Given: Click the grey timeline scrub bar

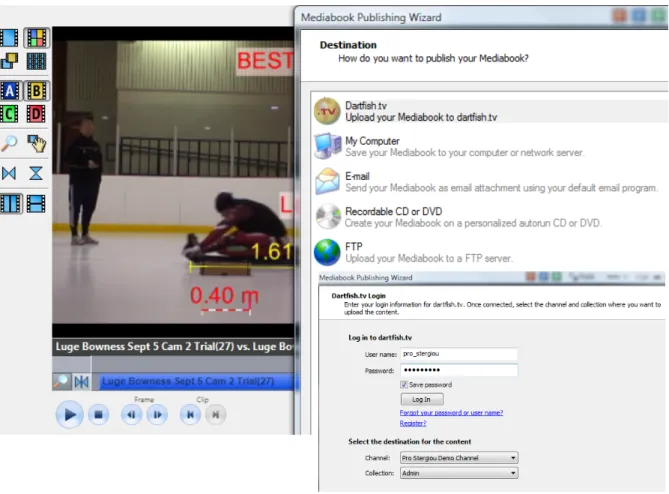Looking at the screenshot, I should [x=193, y=364].
